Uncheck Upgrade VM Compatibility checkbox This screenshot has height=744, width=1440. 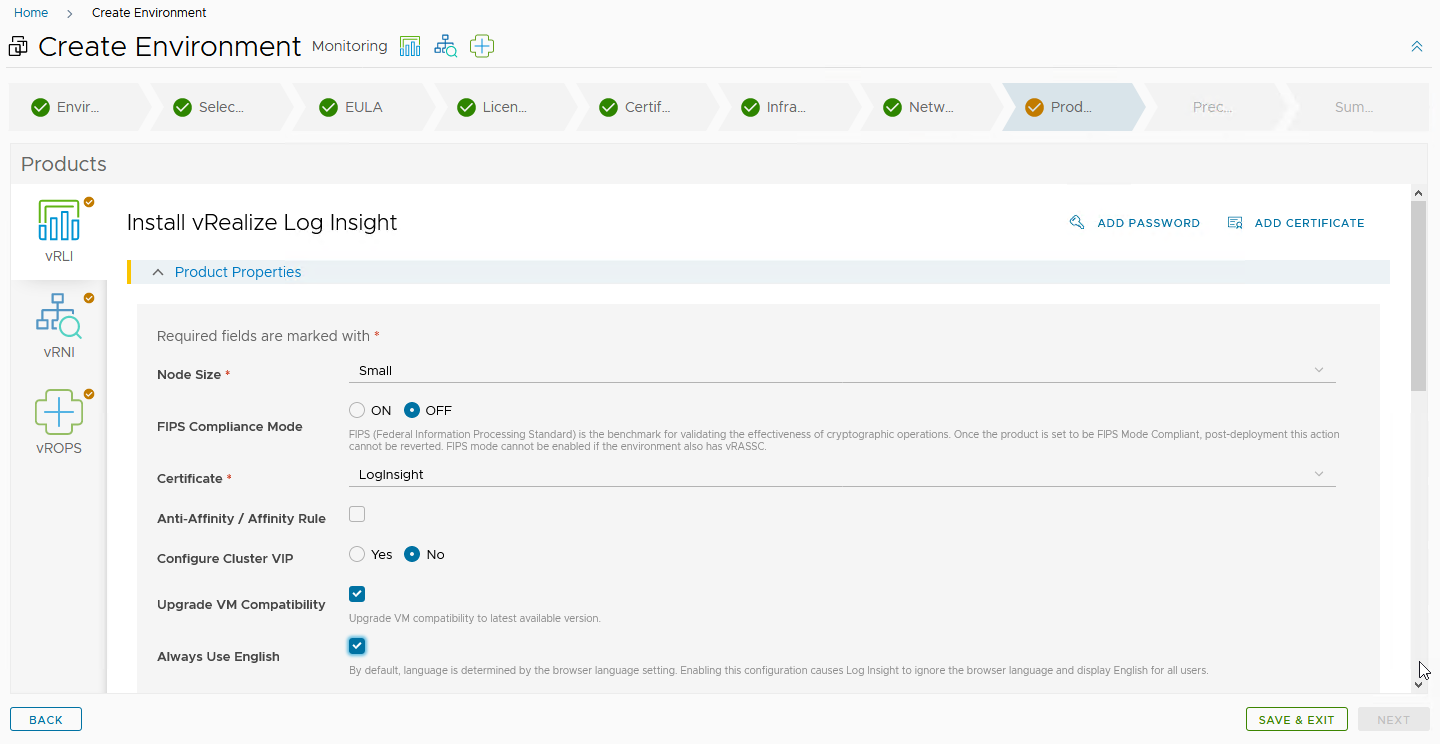click(x=357, y=594)
